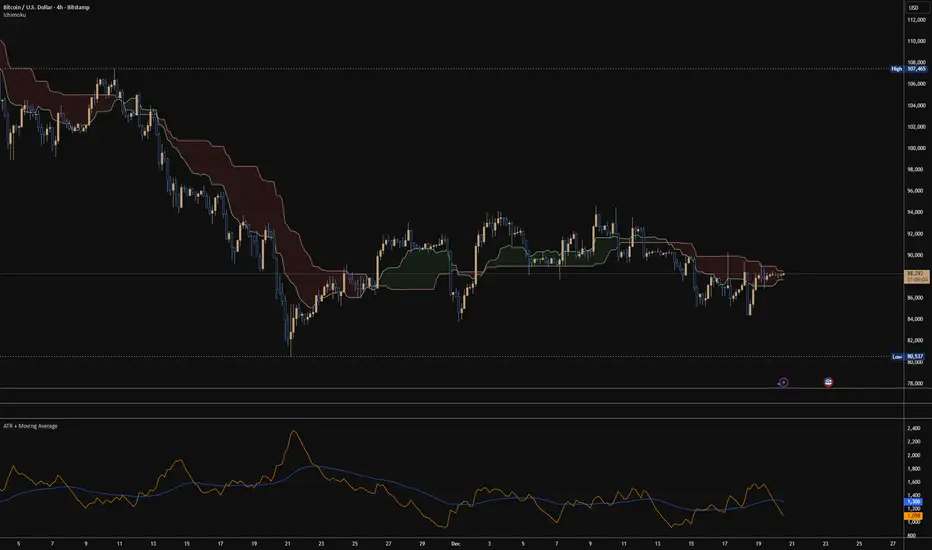Screen dimensions: 932x550
Task: Click the Dec label on the time axis
Action: (455, 543)
